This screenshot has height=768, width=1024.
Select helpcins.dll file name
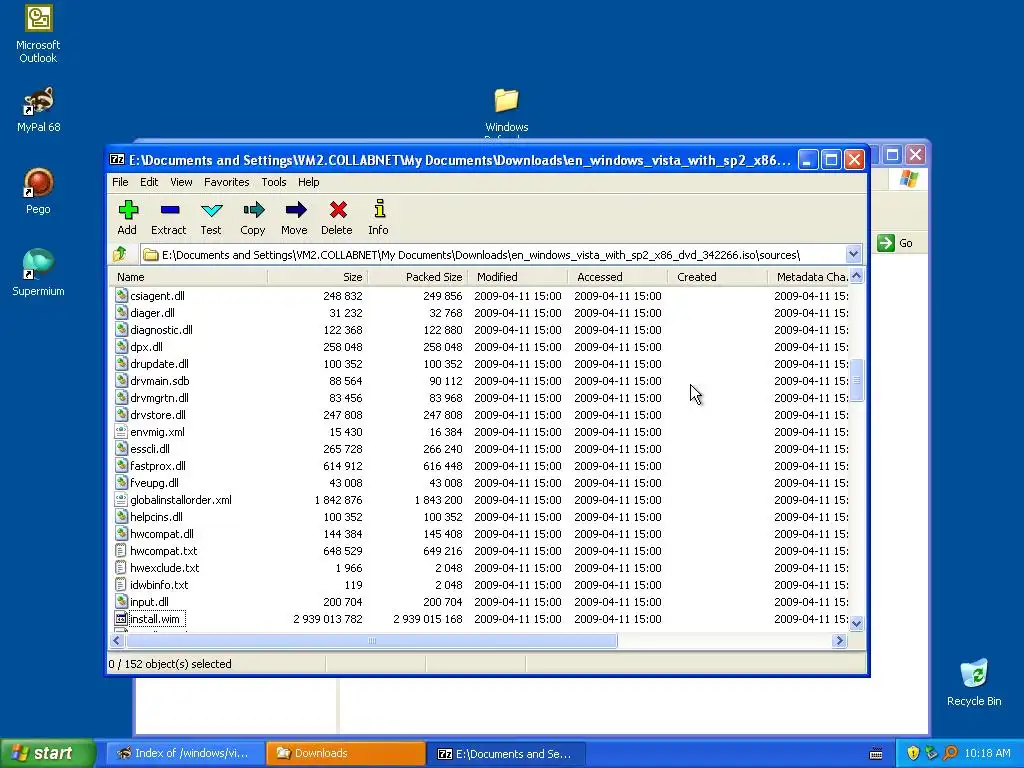tap(156, 517)
